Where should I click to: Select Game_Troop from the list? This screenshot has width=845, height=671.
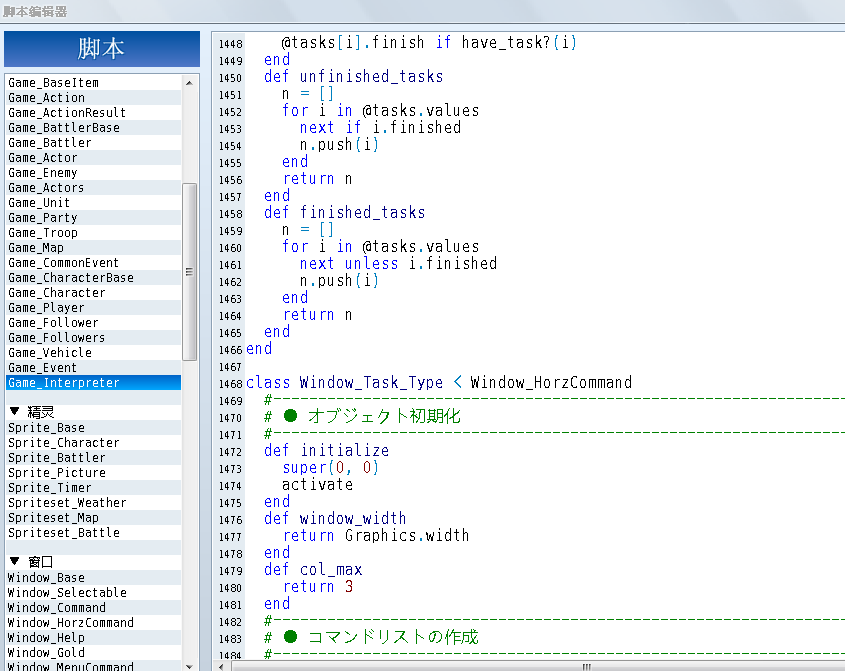93,233
